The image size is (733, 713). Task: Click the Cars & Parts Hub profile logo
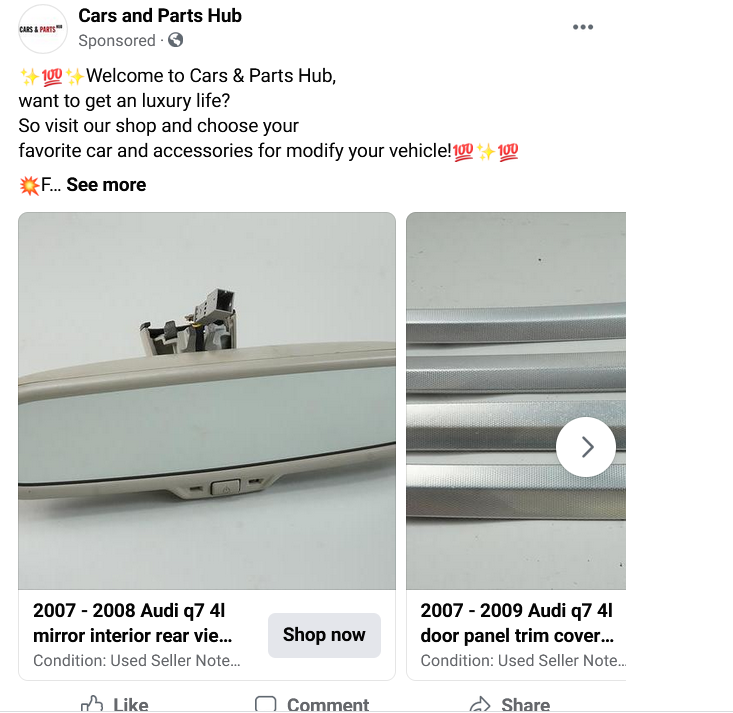click(43, 29)
